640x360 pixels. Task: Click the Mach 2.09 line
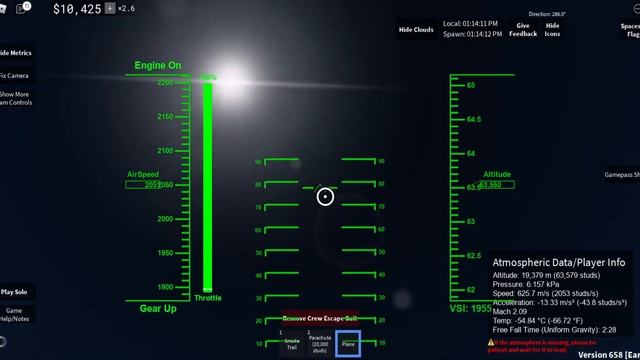click(510, 311)
